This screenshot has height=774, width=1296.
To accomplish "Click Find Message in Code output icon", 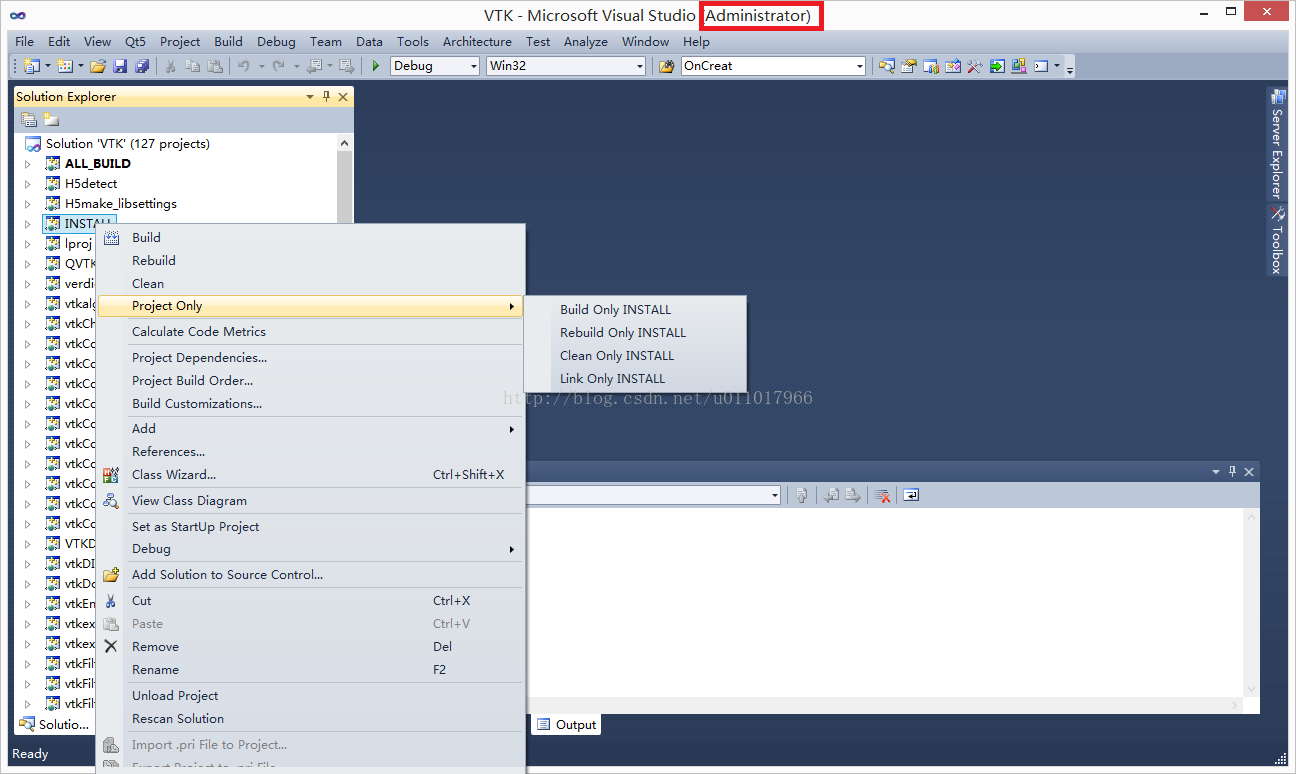I will tap(802, 495).
